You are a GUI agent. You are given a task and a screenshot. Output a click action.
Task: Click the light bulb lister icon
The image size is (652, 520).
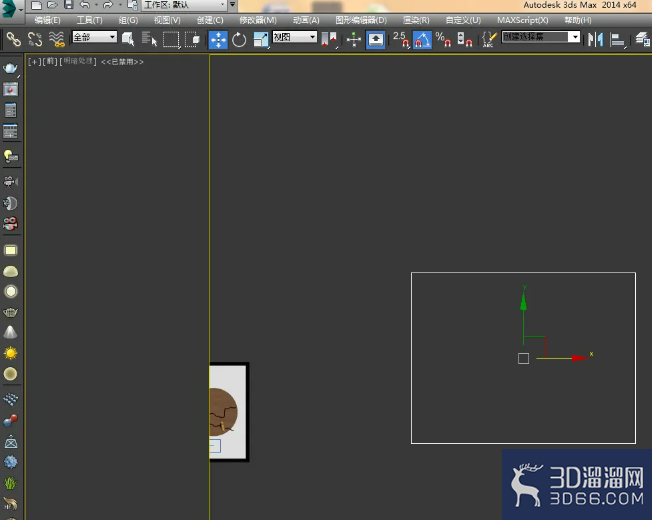click(x=10, y=156)
